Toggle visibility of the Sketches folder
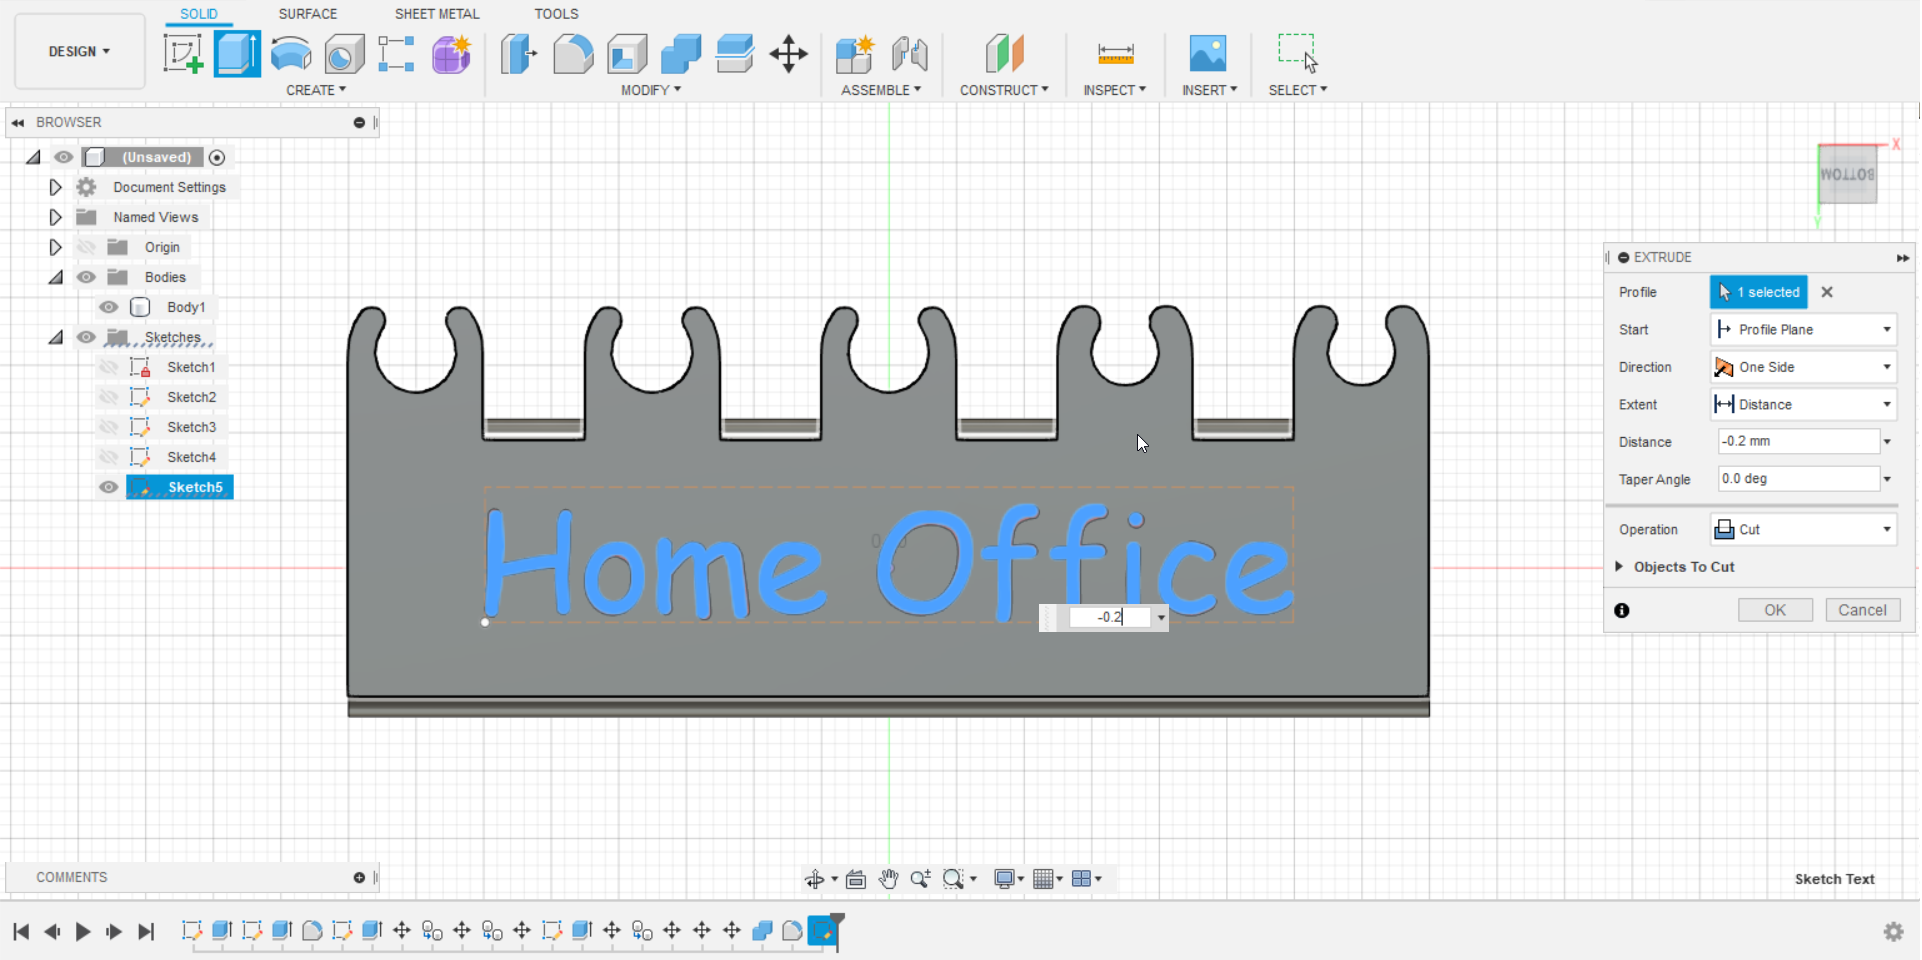Image resolution: width=1922 pixels, height=960 pixels. tap(86, 337)
